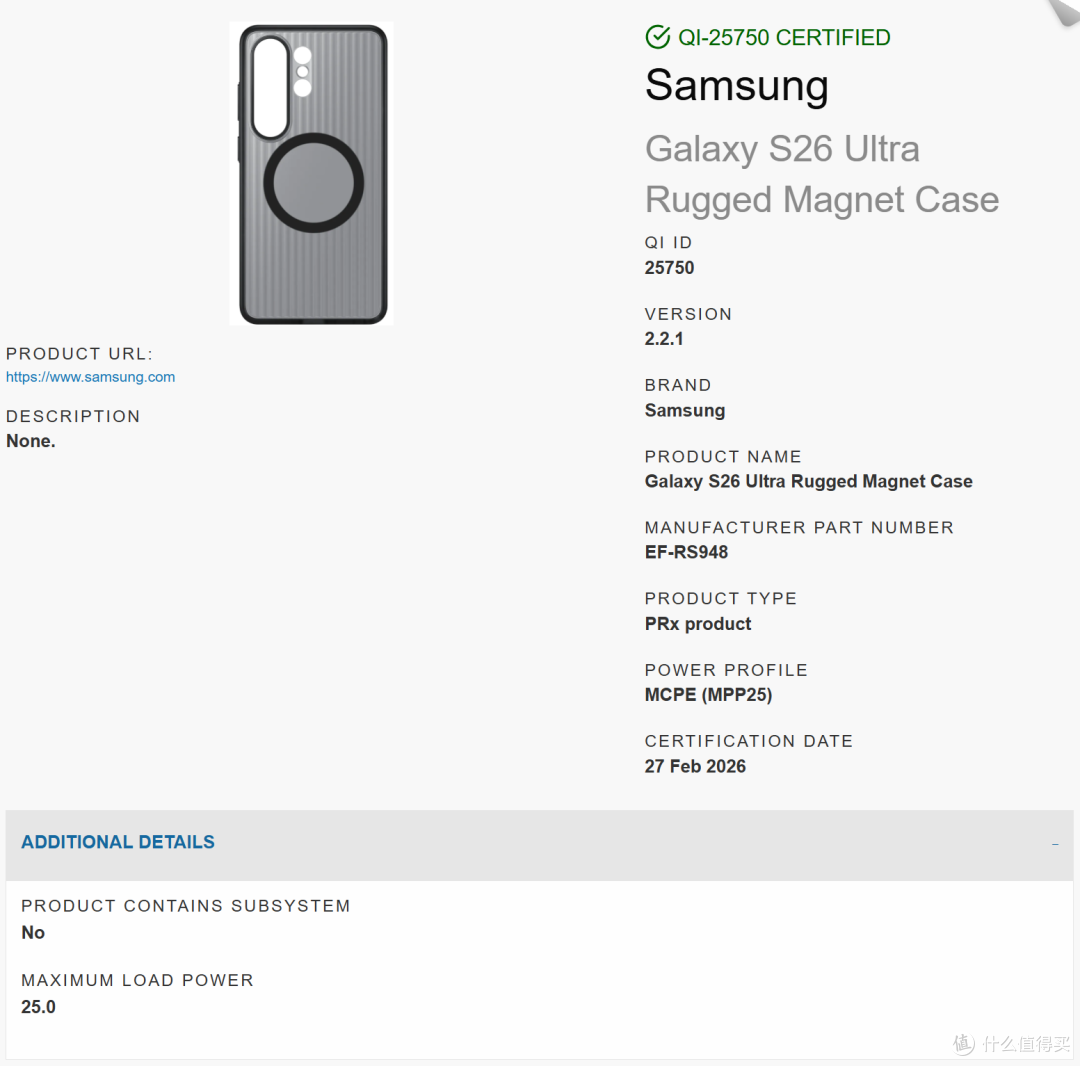Select the Galaxy S26 Ultra Rugged Magnet Case title
Image resolution: width=1080 pixels, height=1066 pixels.
[822, 174]
